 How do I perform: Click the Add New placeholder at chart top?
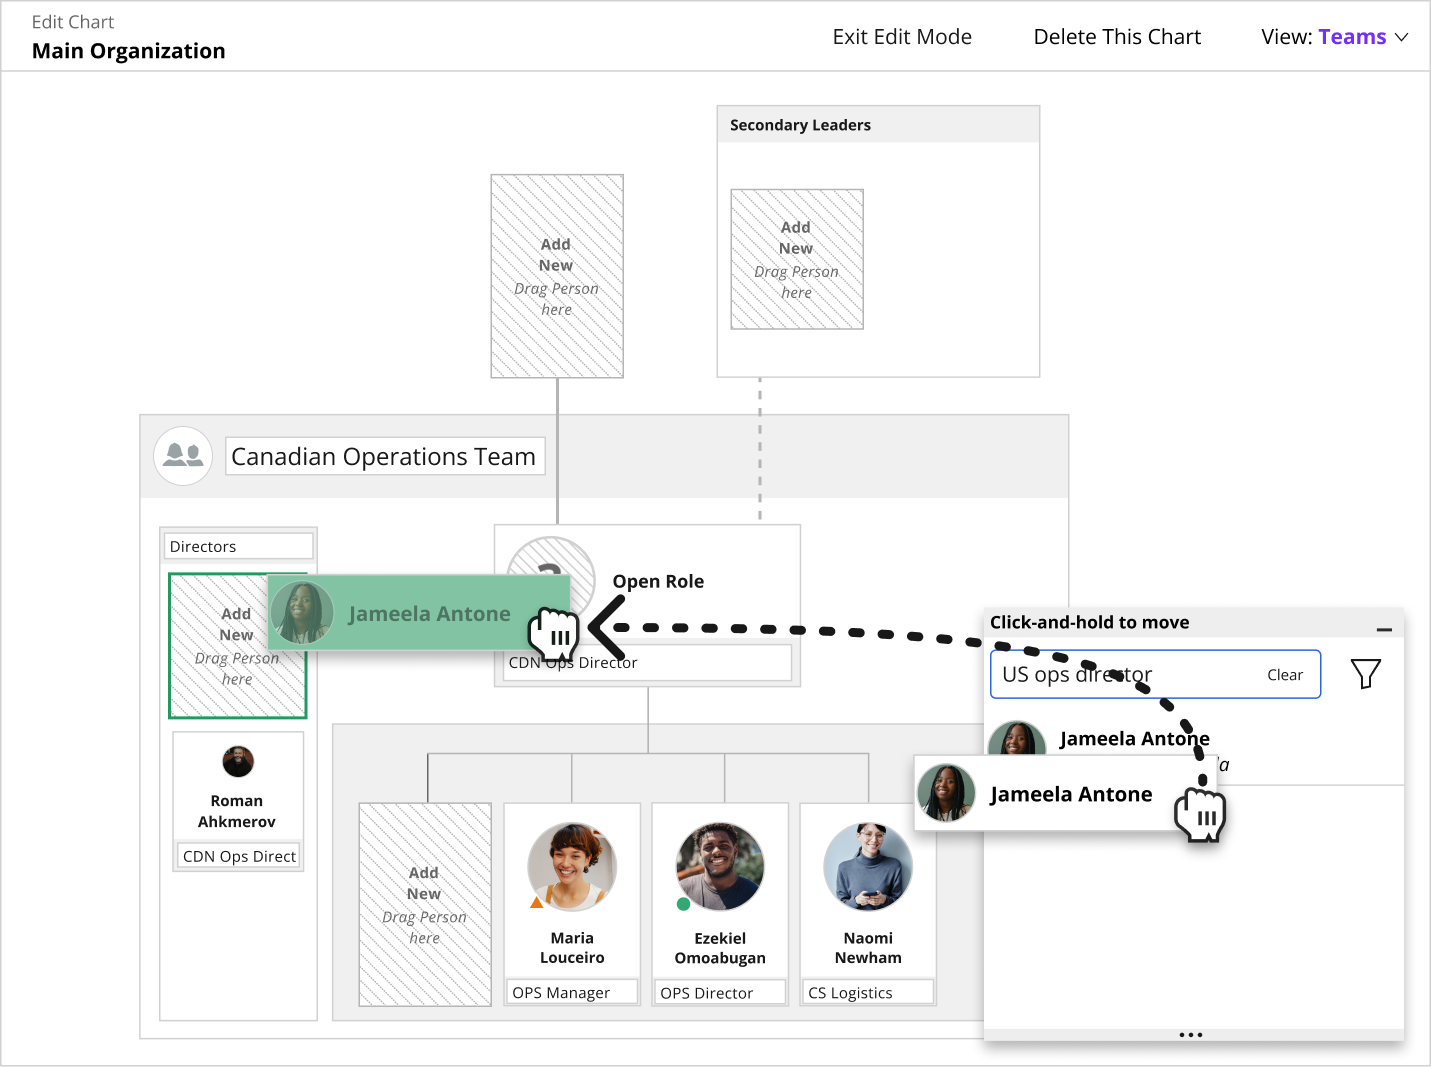(557, 276)
